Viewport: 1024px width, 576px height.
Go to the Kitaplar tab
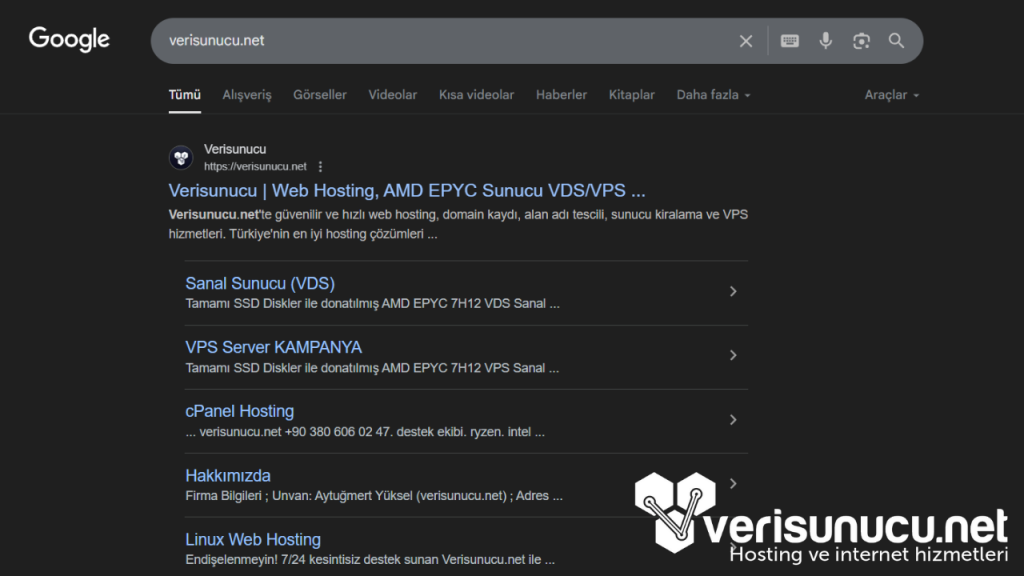[x=631, y=95]
